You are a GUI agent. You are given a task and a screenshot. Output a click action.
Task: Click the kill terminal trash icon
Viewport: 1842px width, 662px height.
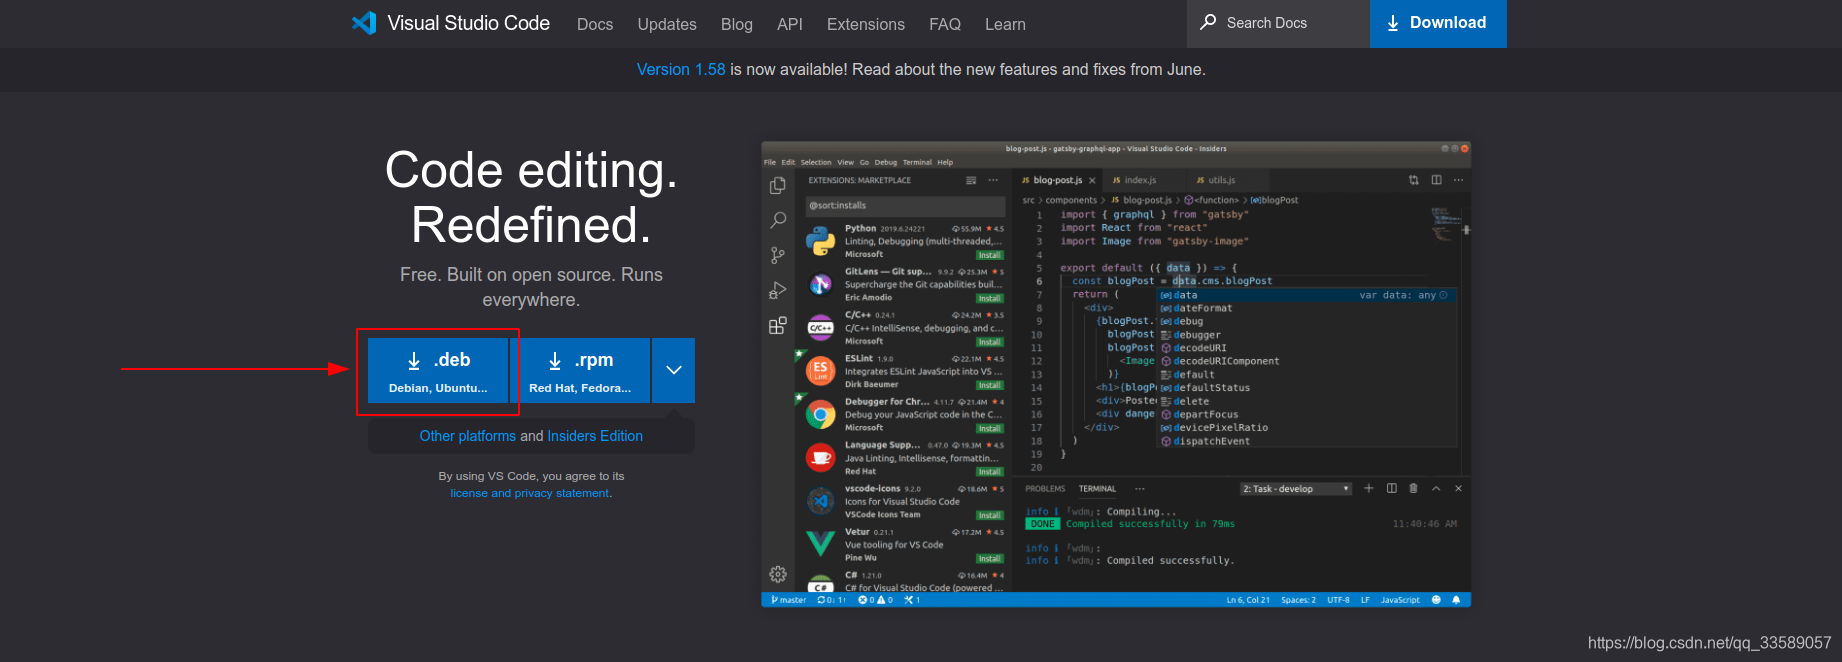coord(1413,488)
